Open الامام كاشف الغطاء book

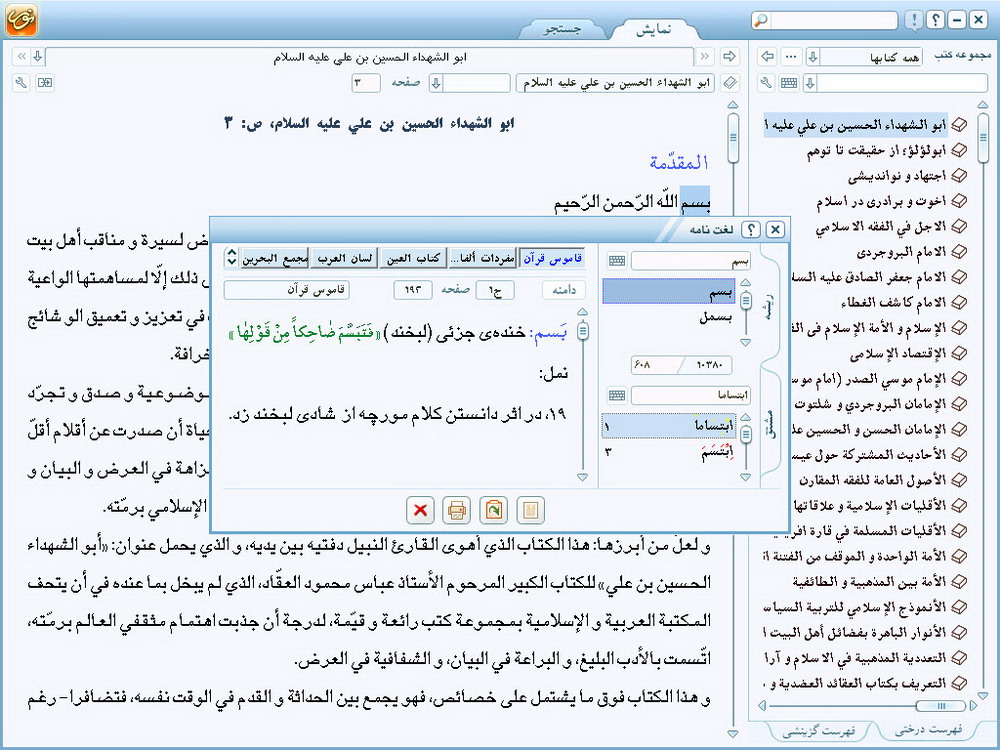[893, 303]
